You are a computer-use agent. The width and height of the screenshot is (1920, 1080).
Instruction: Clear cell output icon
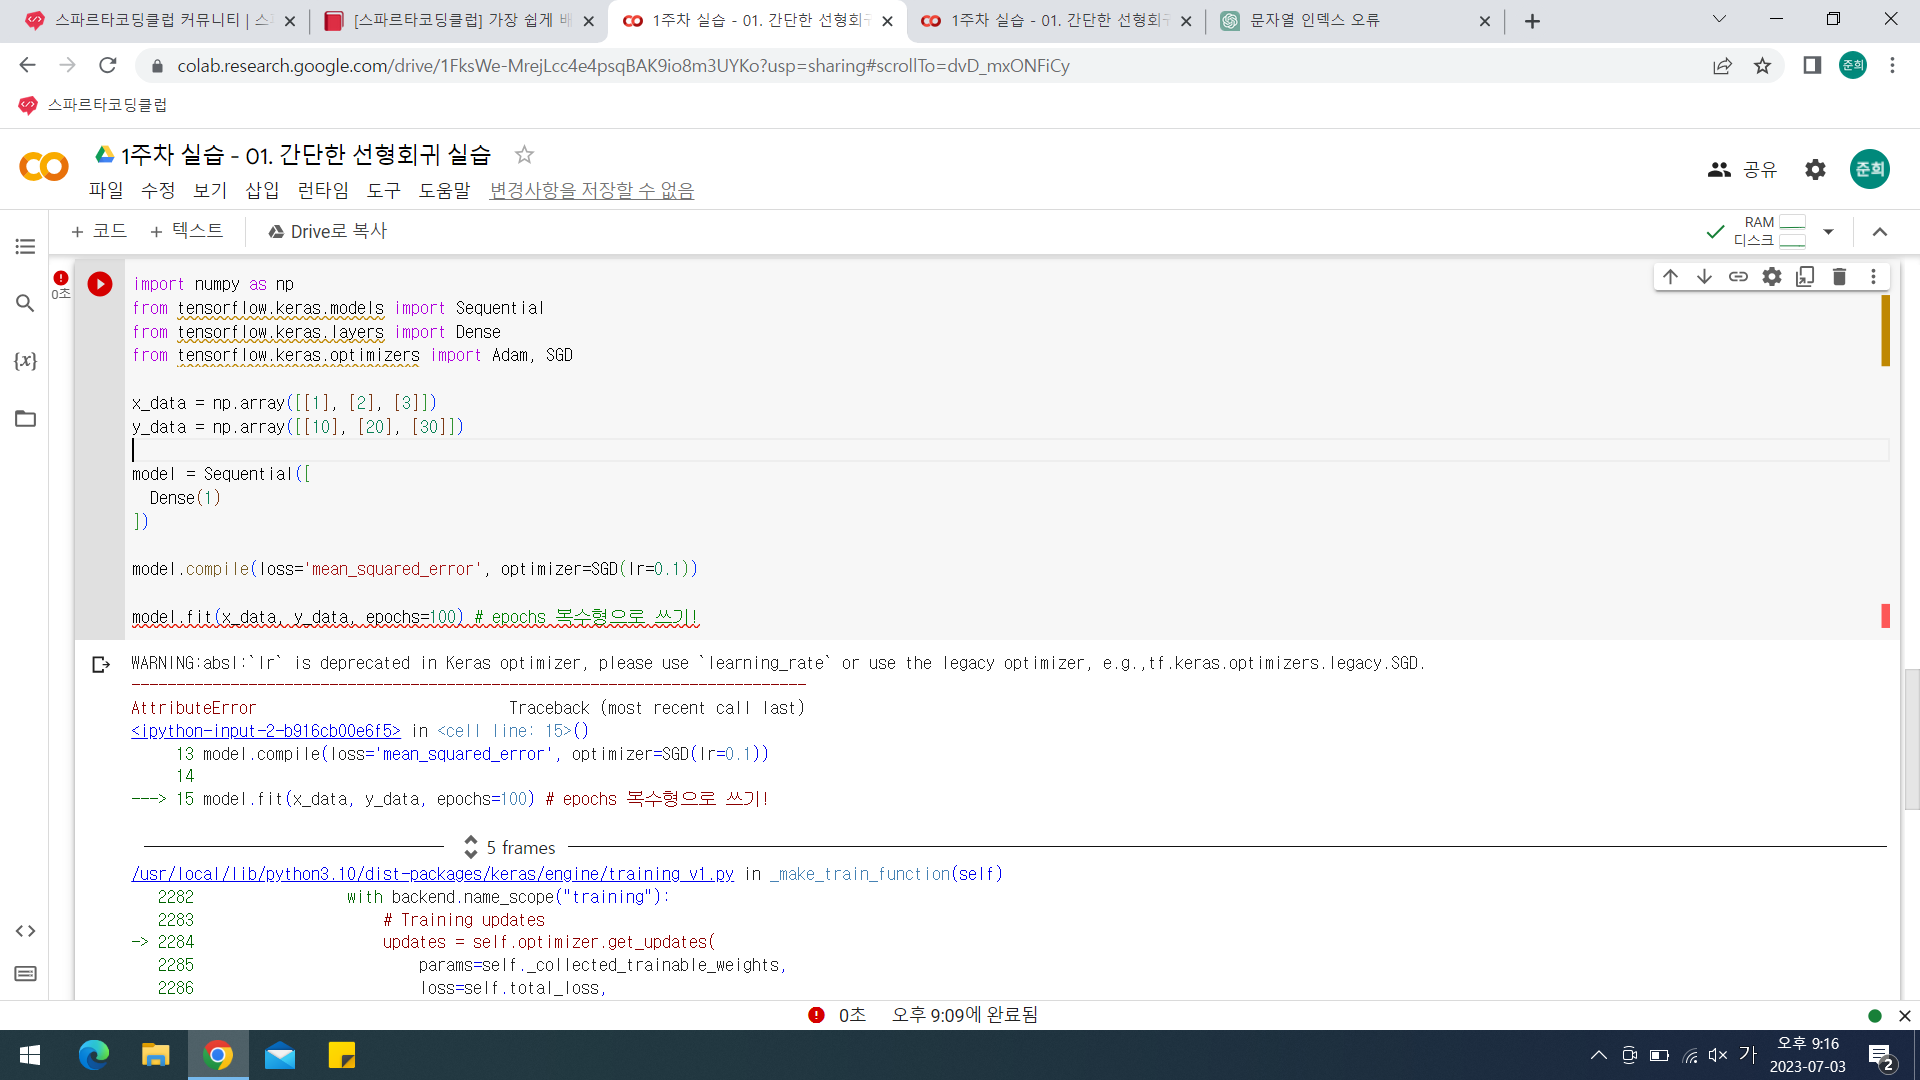click(100, 665)
